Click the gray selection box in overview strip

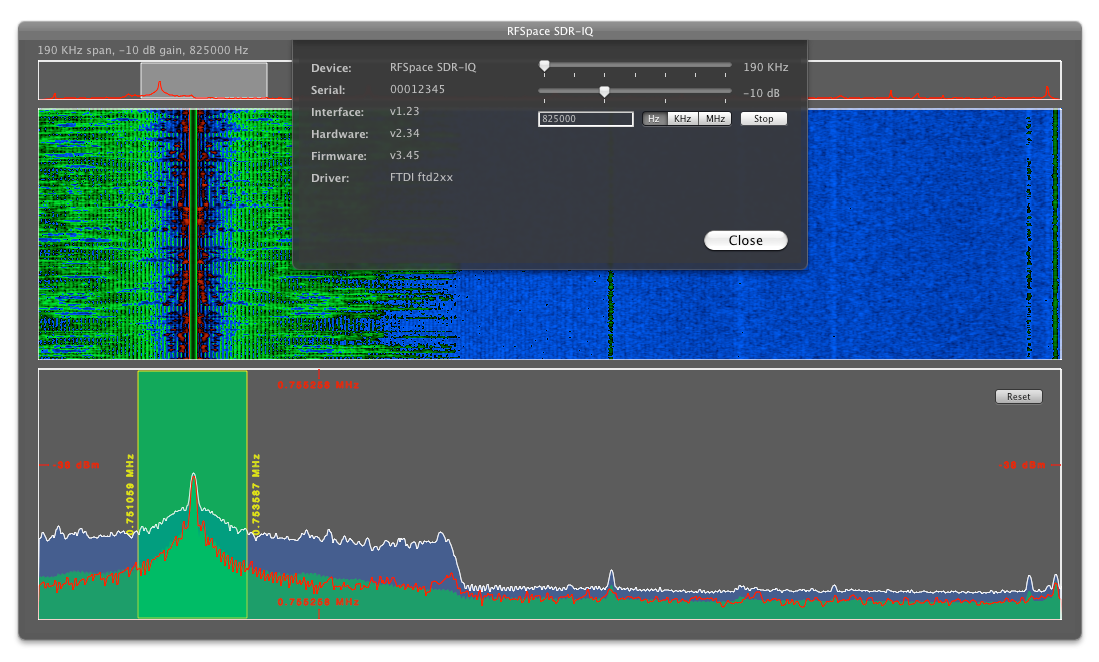204,80
